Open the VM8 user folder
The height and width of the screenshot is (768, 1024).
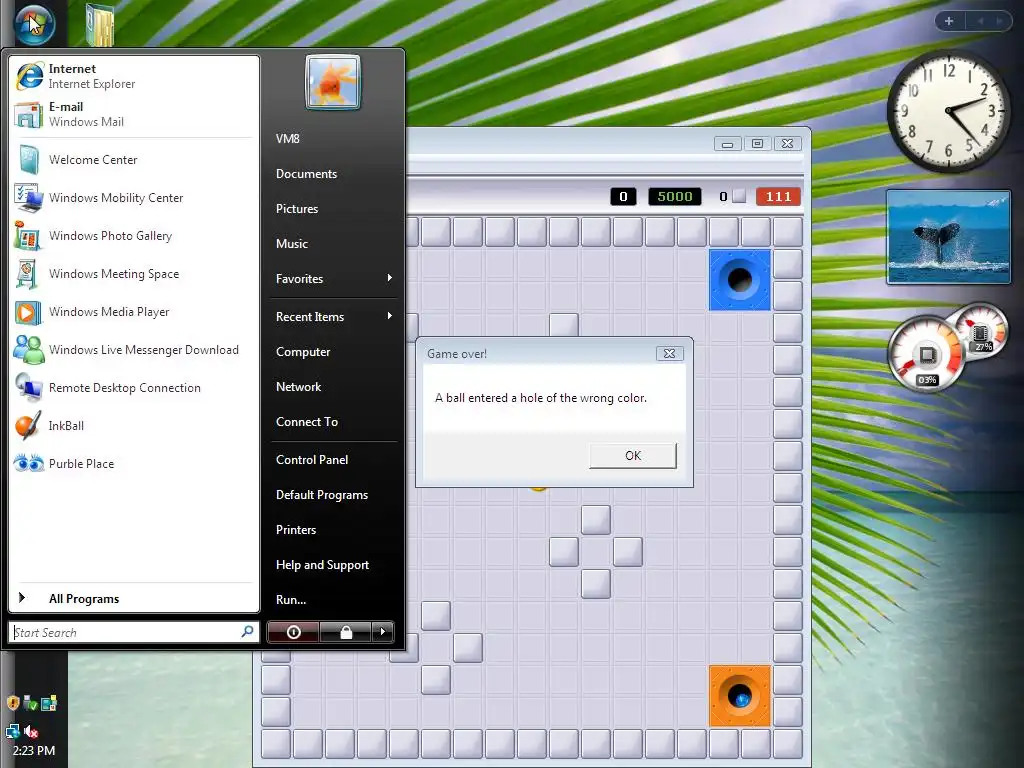point(287,138)
